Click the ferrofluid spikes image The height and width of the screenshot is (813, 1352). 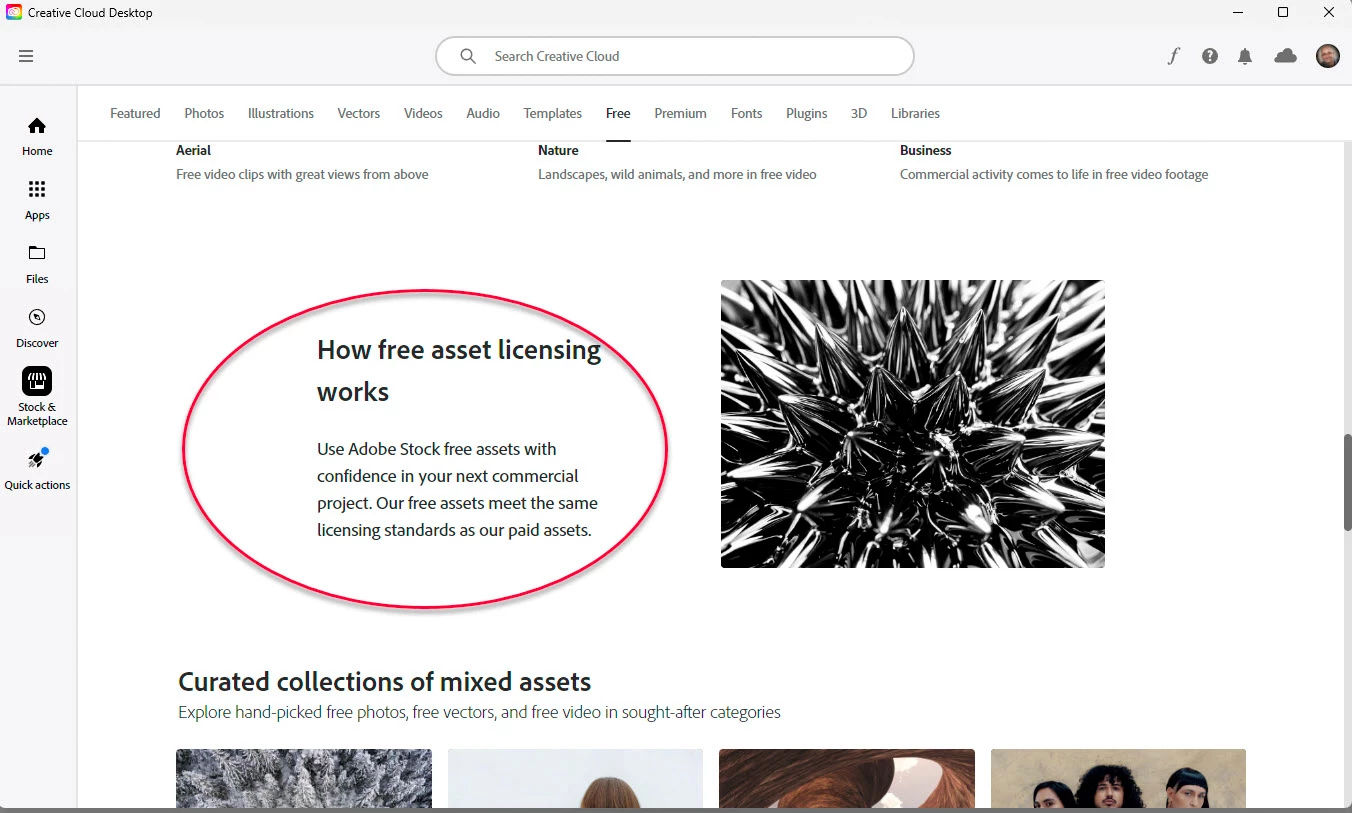[x=913, y=424]
